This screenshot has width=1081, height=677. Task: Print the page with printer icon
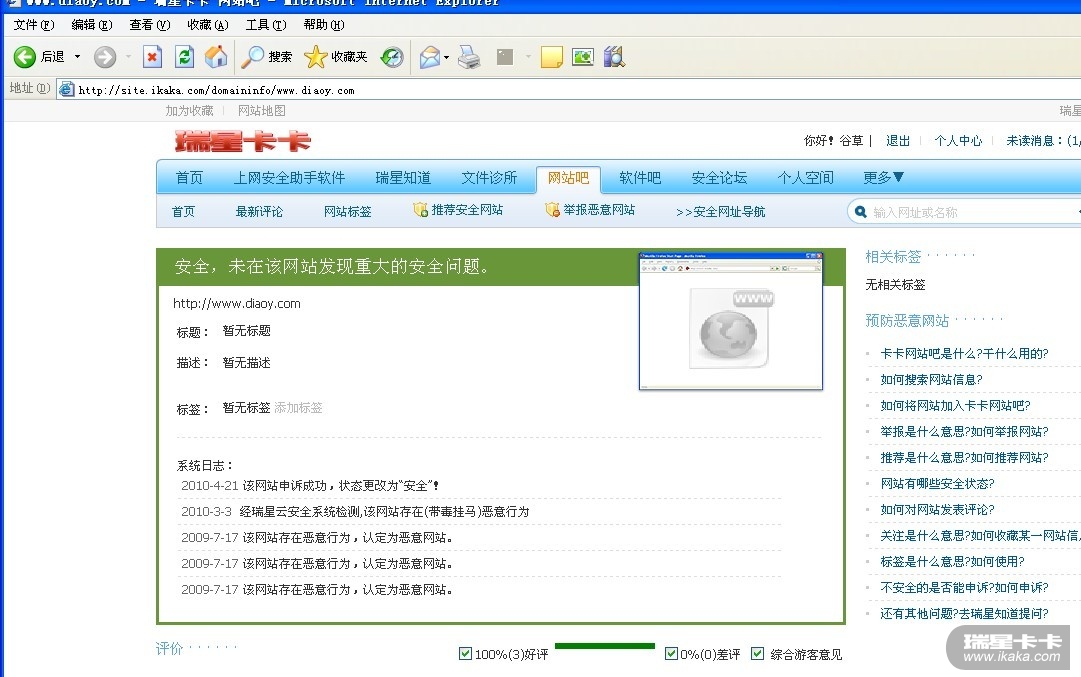coord(469,57)
